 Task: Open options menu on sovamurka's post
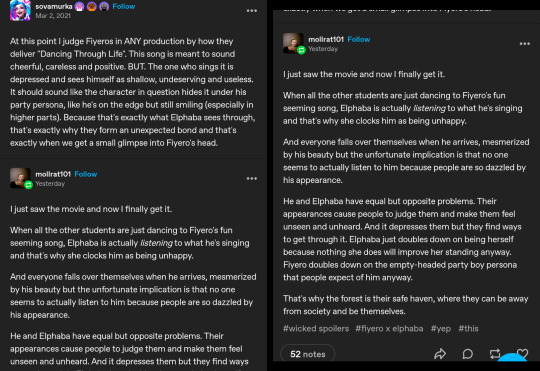tap(252, 11)
